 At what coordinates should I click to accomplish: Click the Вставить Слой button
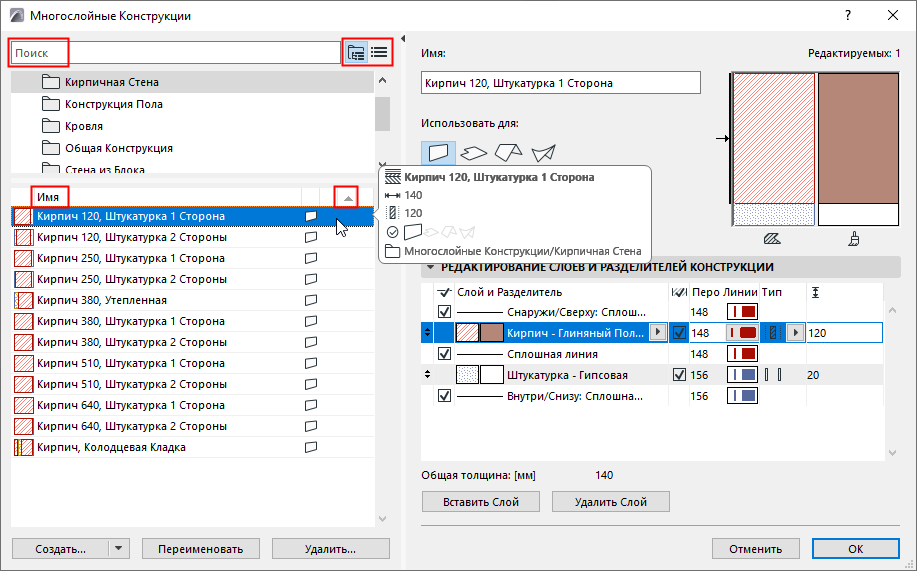pos(481,502)
